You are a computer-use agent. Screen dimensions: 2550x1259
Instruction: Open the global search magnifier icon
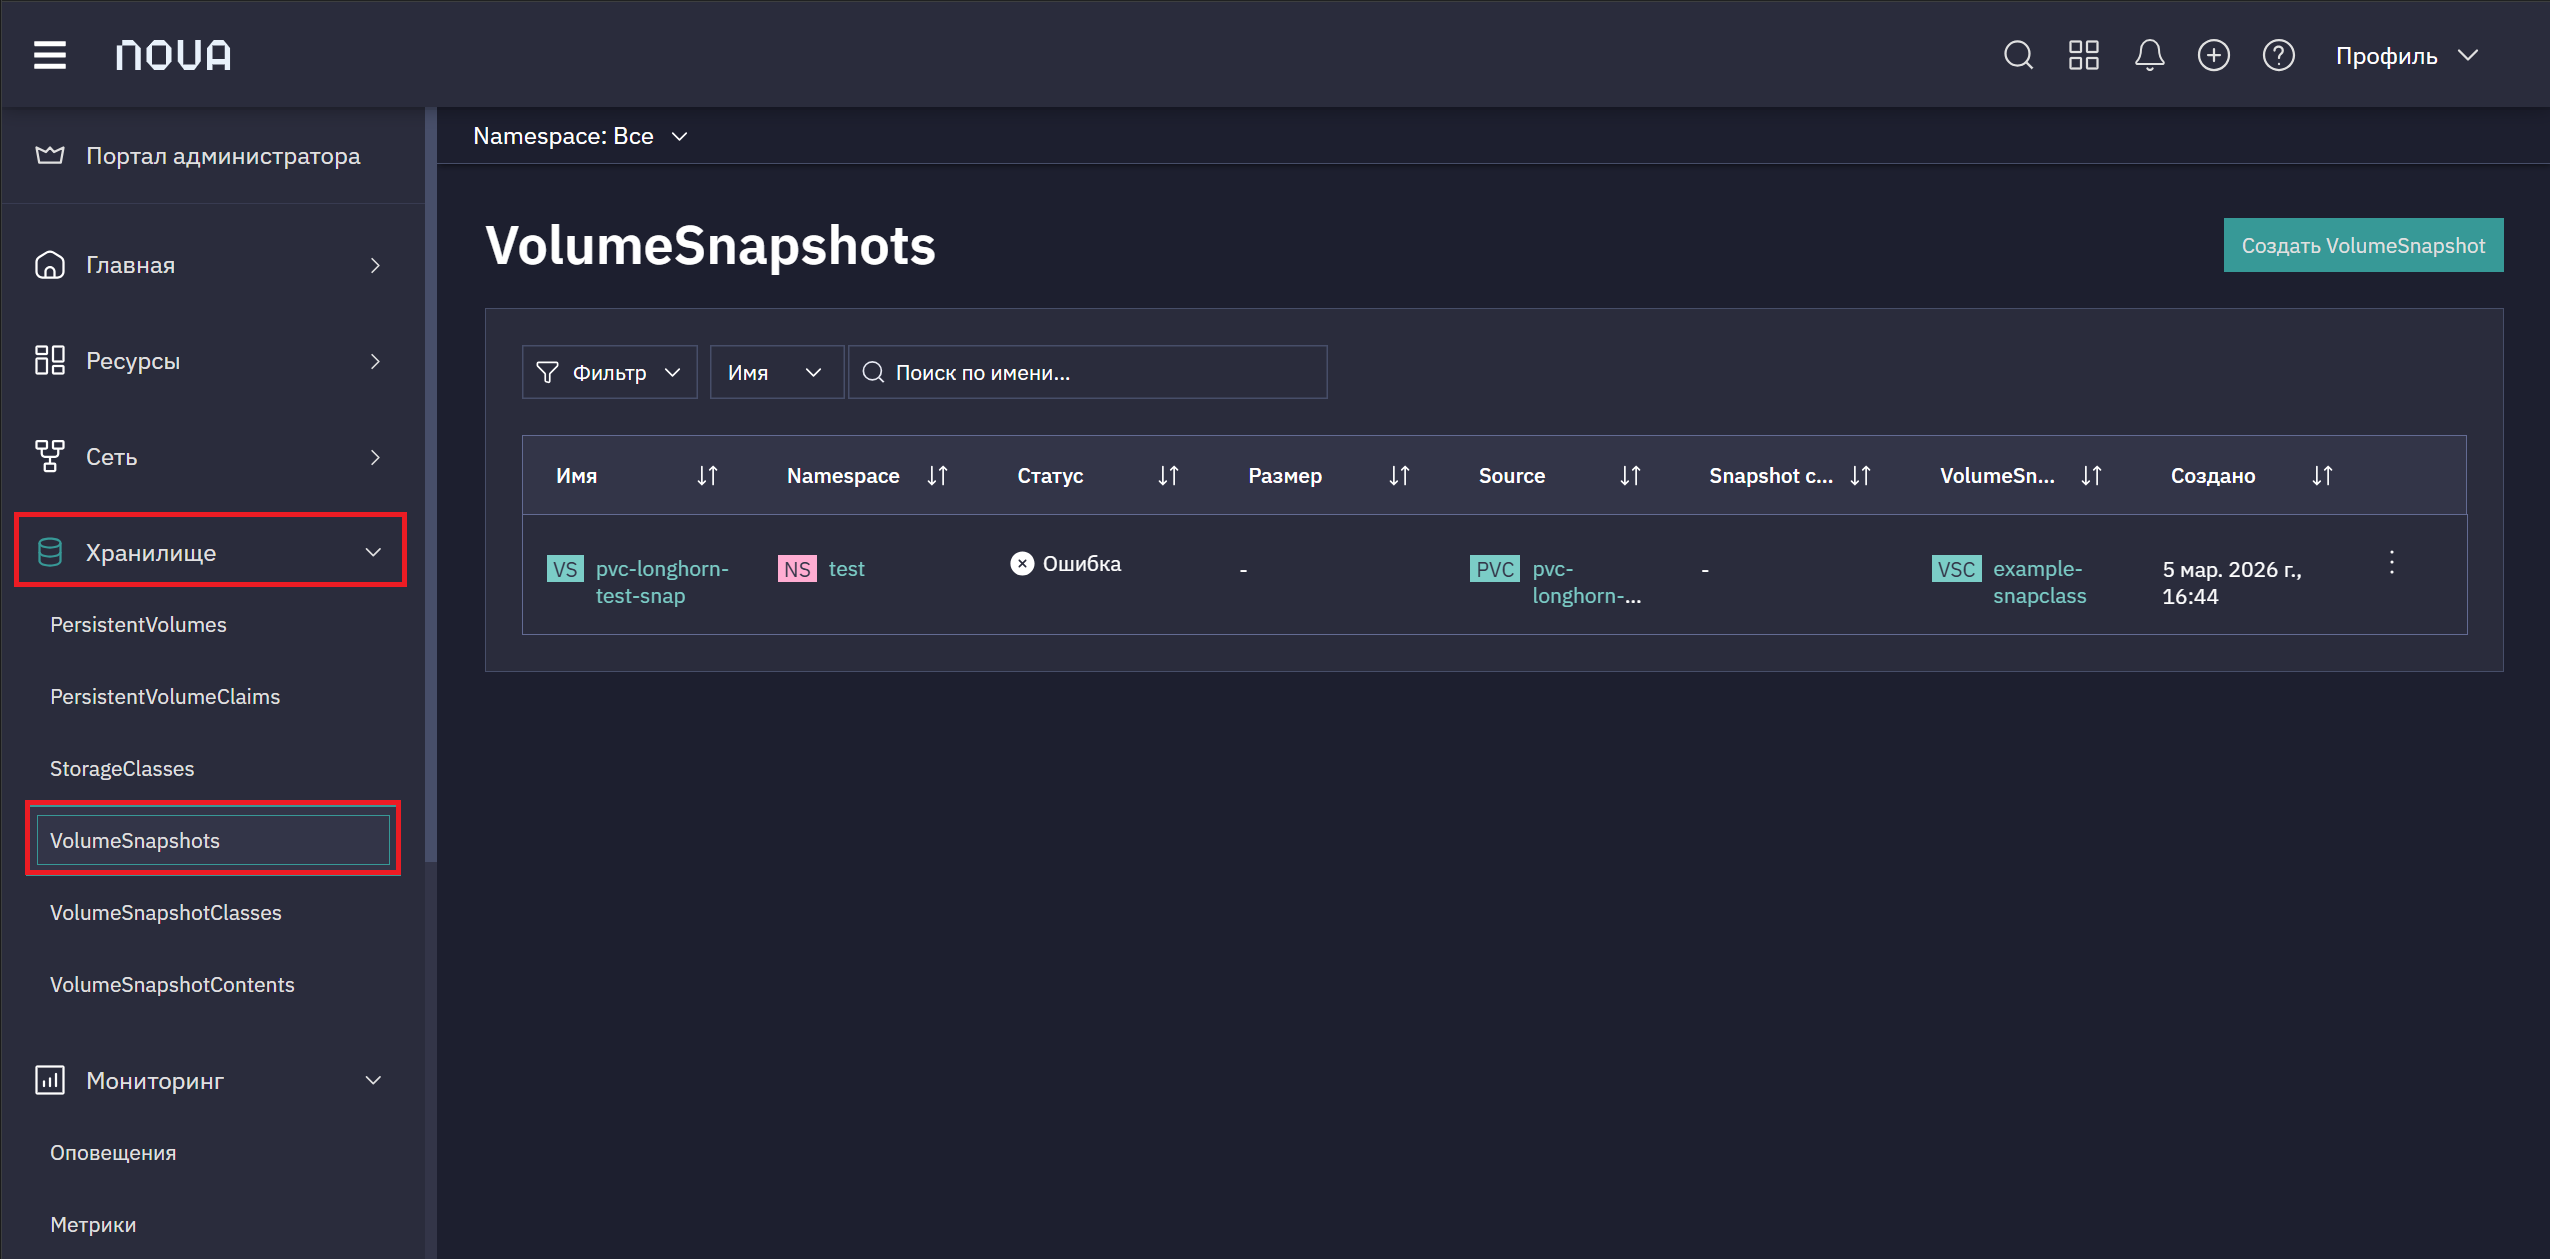pos(2018,55)
